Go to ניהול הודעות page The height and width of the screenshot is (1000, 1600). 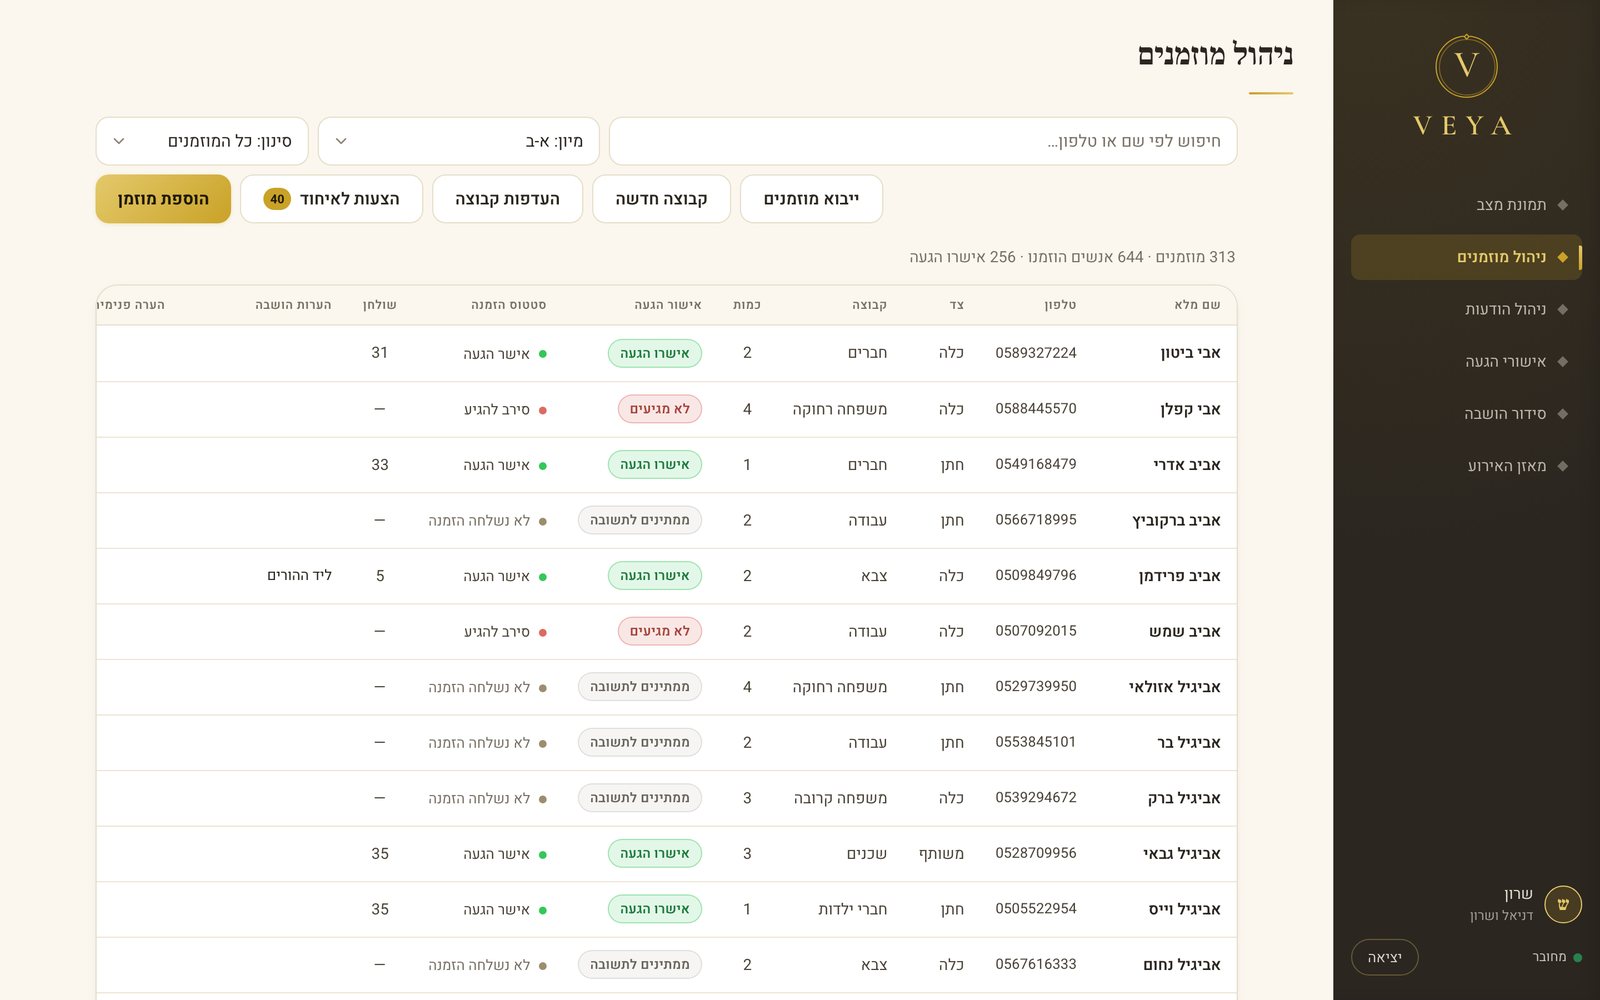(1466, 309)
